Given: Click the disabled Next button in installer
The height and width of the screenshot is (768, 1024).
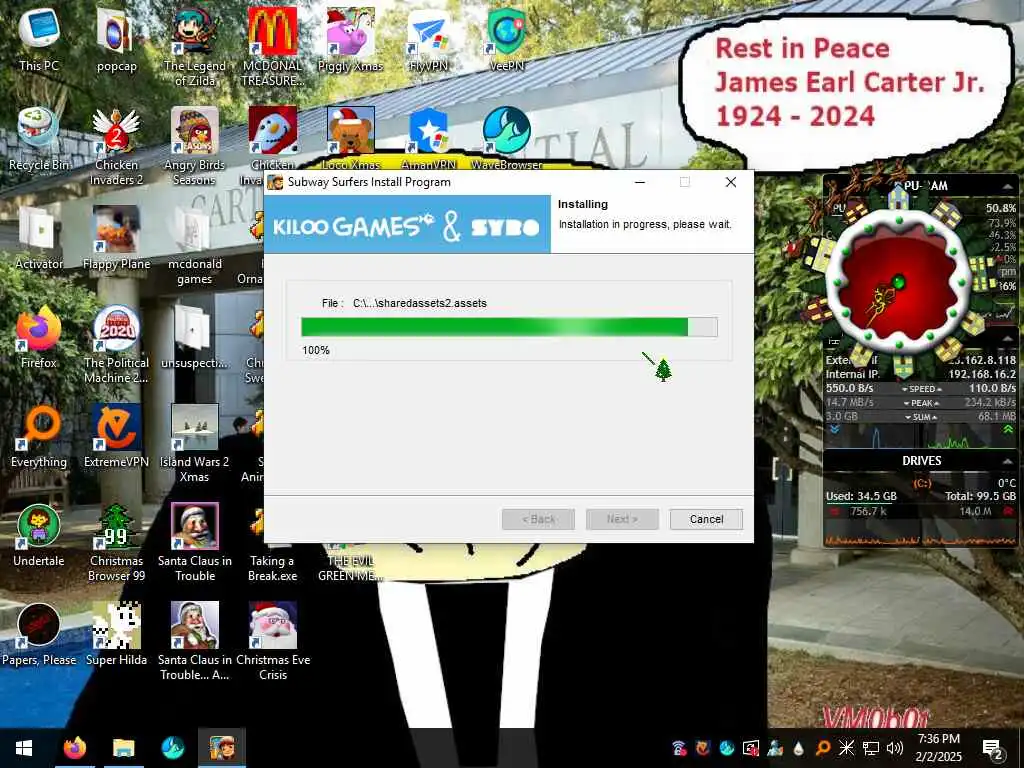Looking at the screenshot, I should (622, 519).
